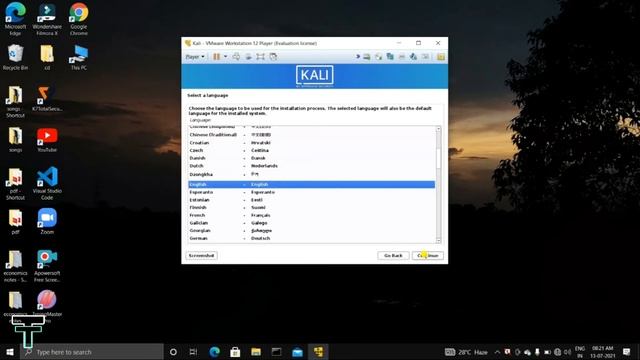The width and height of the screenshot is (640, 360).
Task: Select German in the language list
Action: (x=311, y=238)
